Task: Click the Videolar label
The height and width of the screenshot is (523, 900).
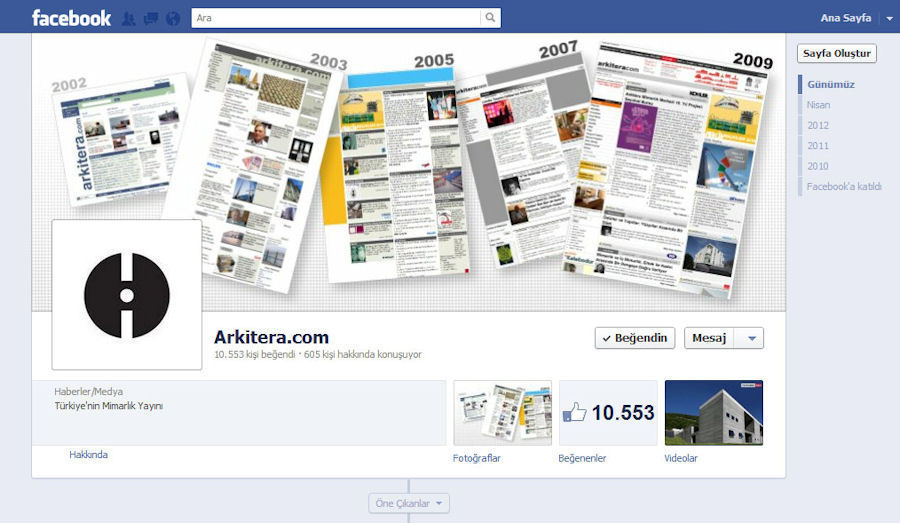Action: click(x=681, y=458)
